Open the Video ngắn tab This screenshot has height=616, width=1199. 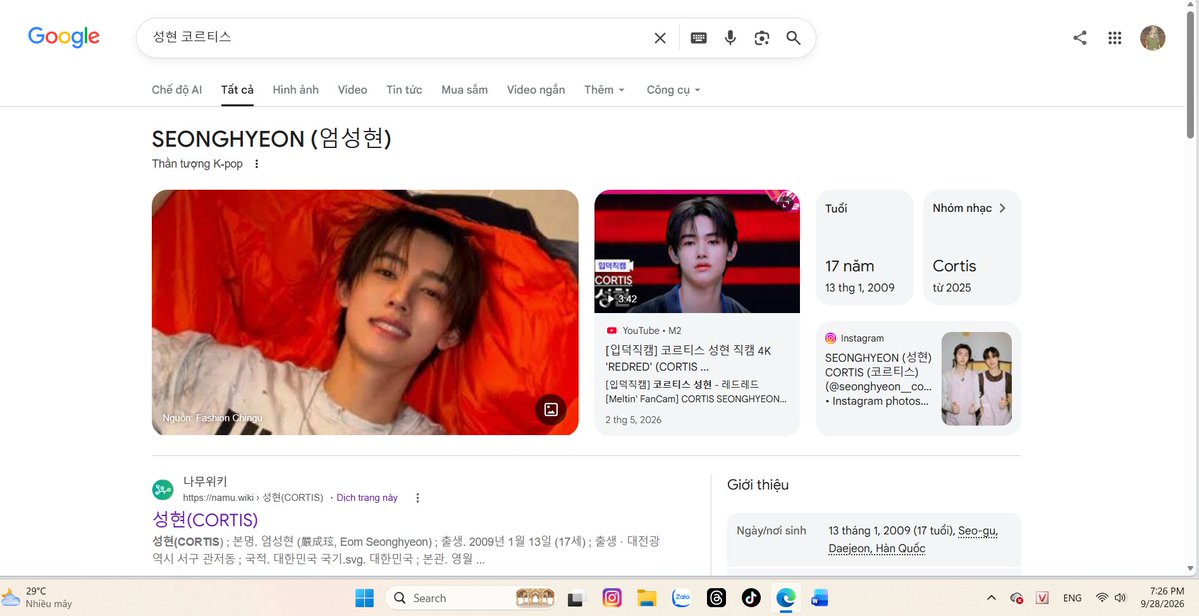pos(536,89)
